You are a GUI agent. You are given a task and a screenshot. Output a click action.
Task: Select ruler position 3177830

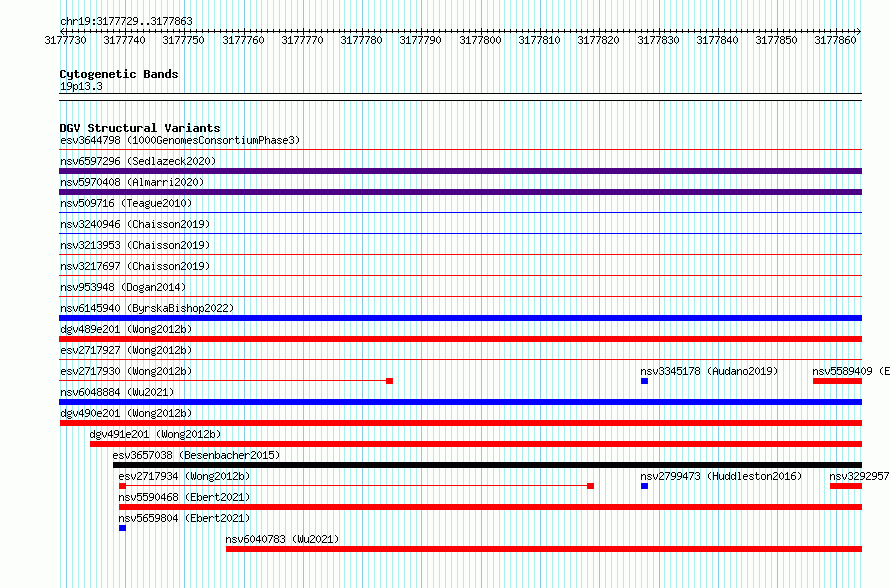pos(658,40)
